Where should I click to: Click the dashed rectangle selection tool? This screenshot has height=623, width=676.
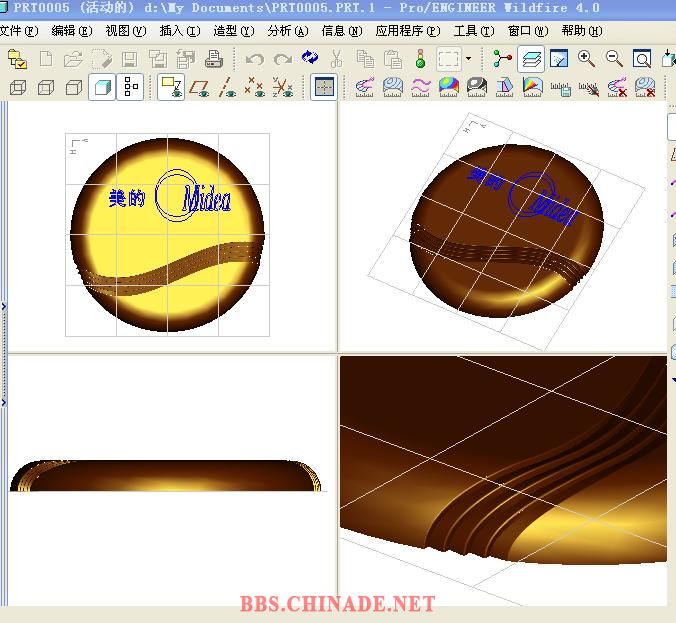coord(448,59)
